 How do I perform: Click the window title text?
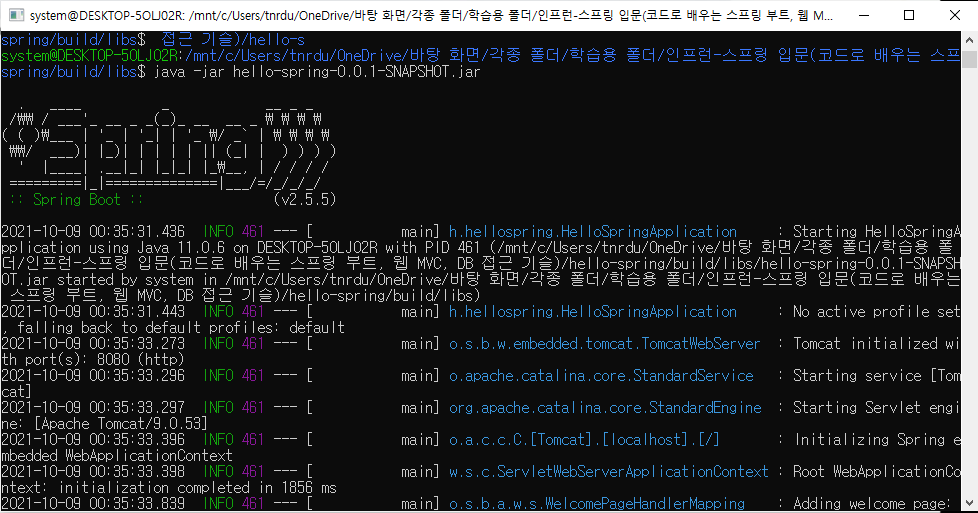(x=431, y=15)
